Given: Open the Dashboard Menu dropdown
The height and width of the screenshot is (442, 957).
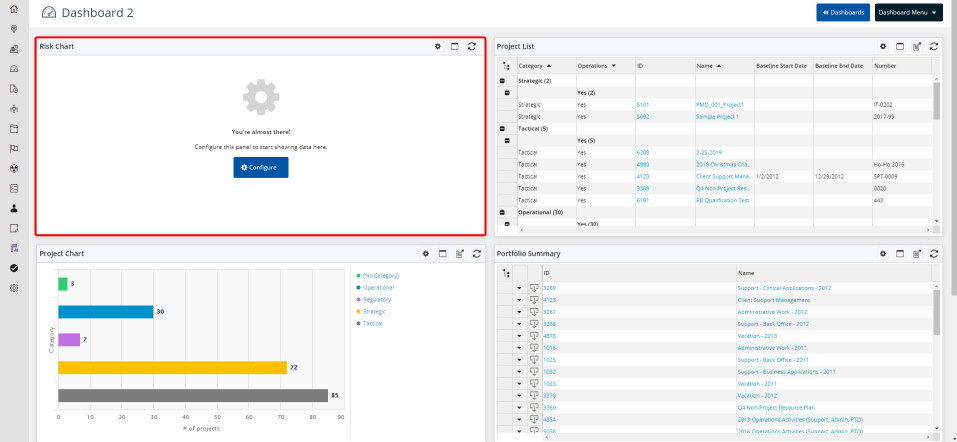Looking at the screenshot, I should pos(908,12).
